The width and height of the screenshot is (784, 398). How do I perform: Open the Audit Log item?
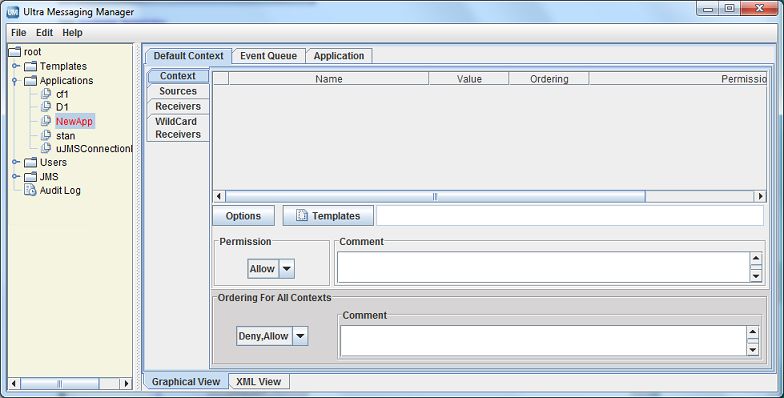60,190
